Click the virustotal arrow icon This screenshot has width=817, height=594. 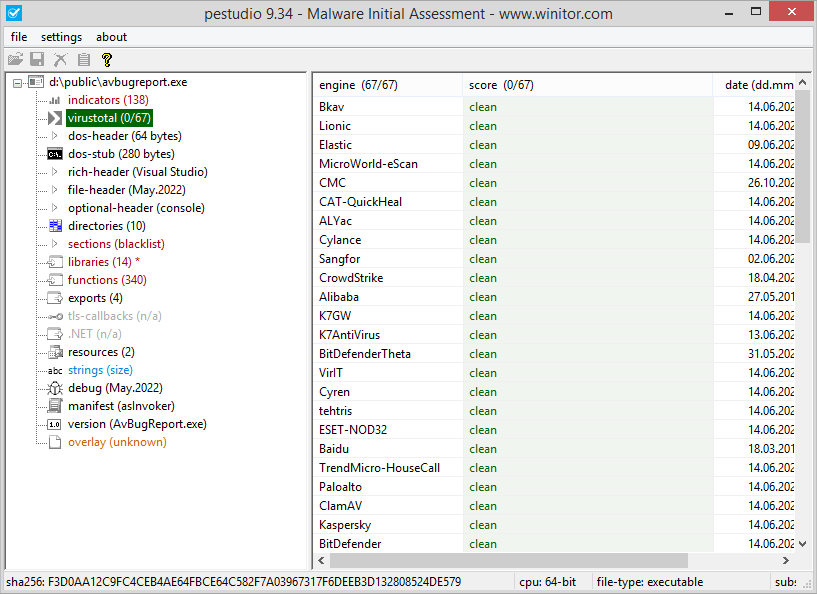[x=55, y=118]
